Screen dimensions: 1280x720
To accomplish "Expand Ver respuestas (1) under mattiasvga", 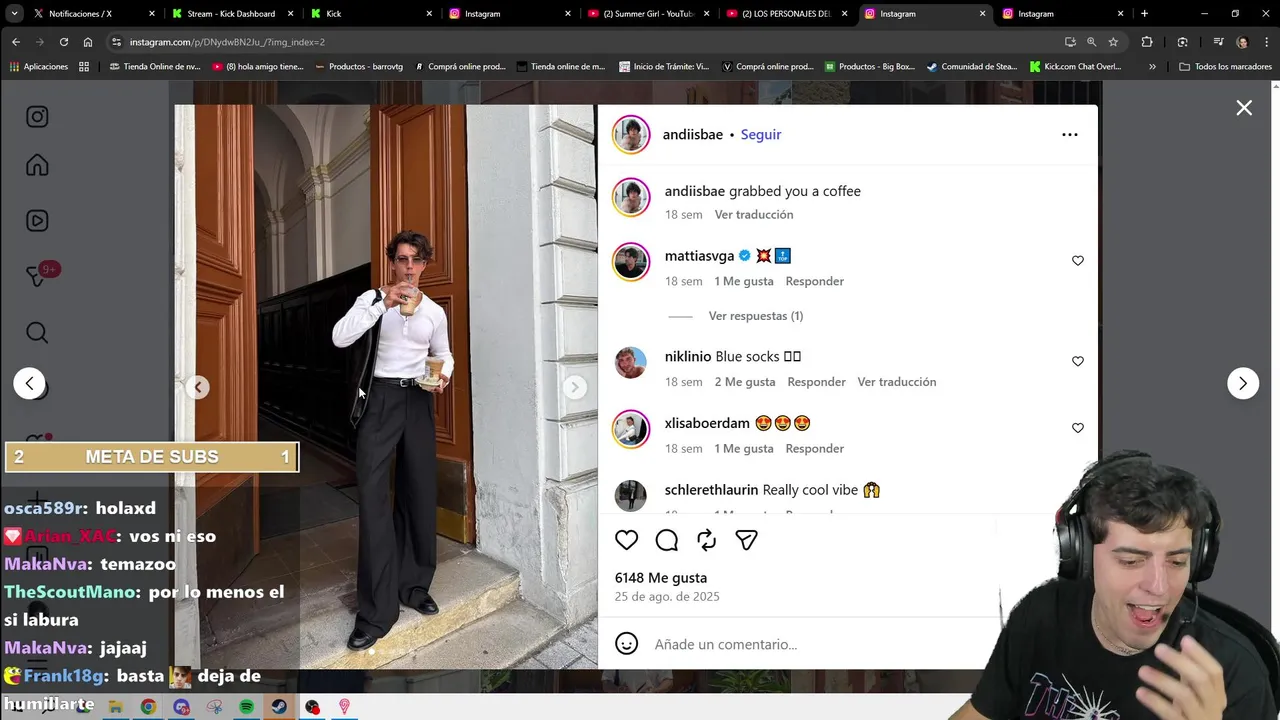I will tap(756, 316).
